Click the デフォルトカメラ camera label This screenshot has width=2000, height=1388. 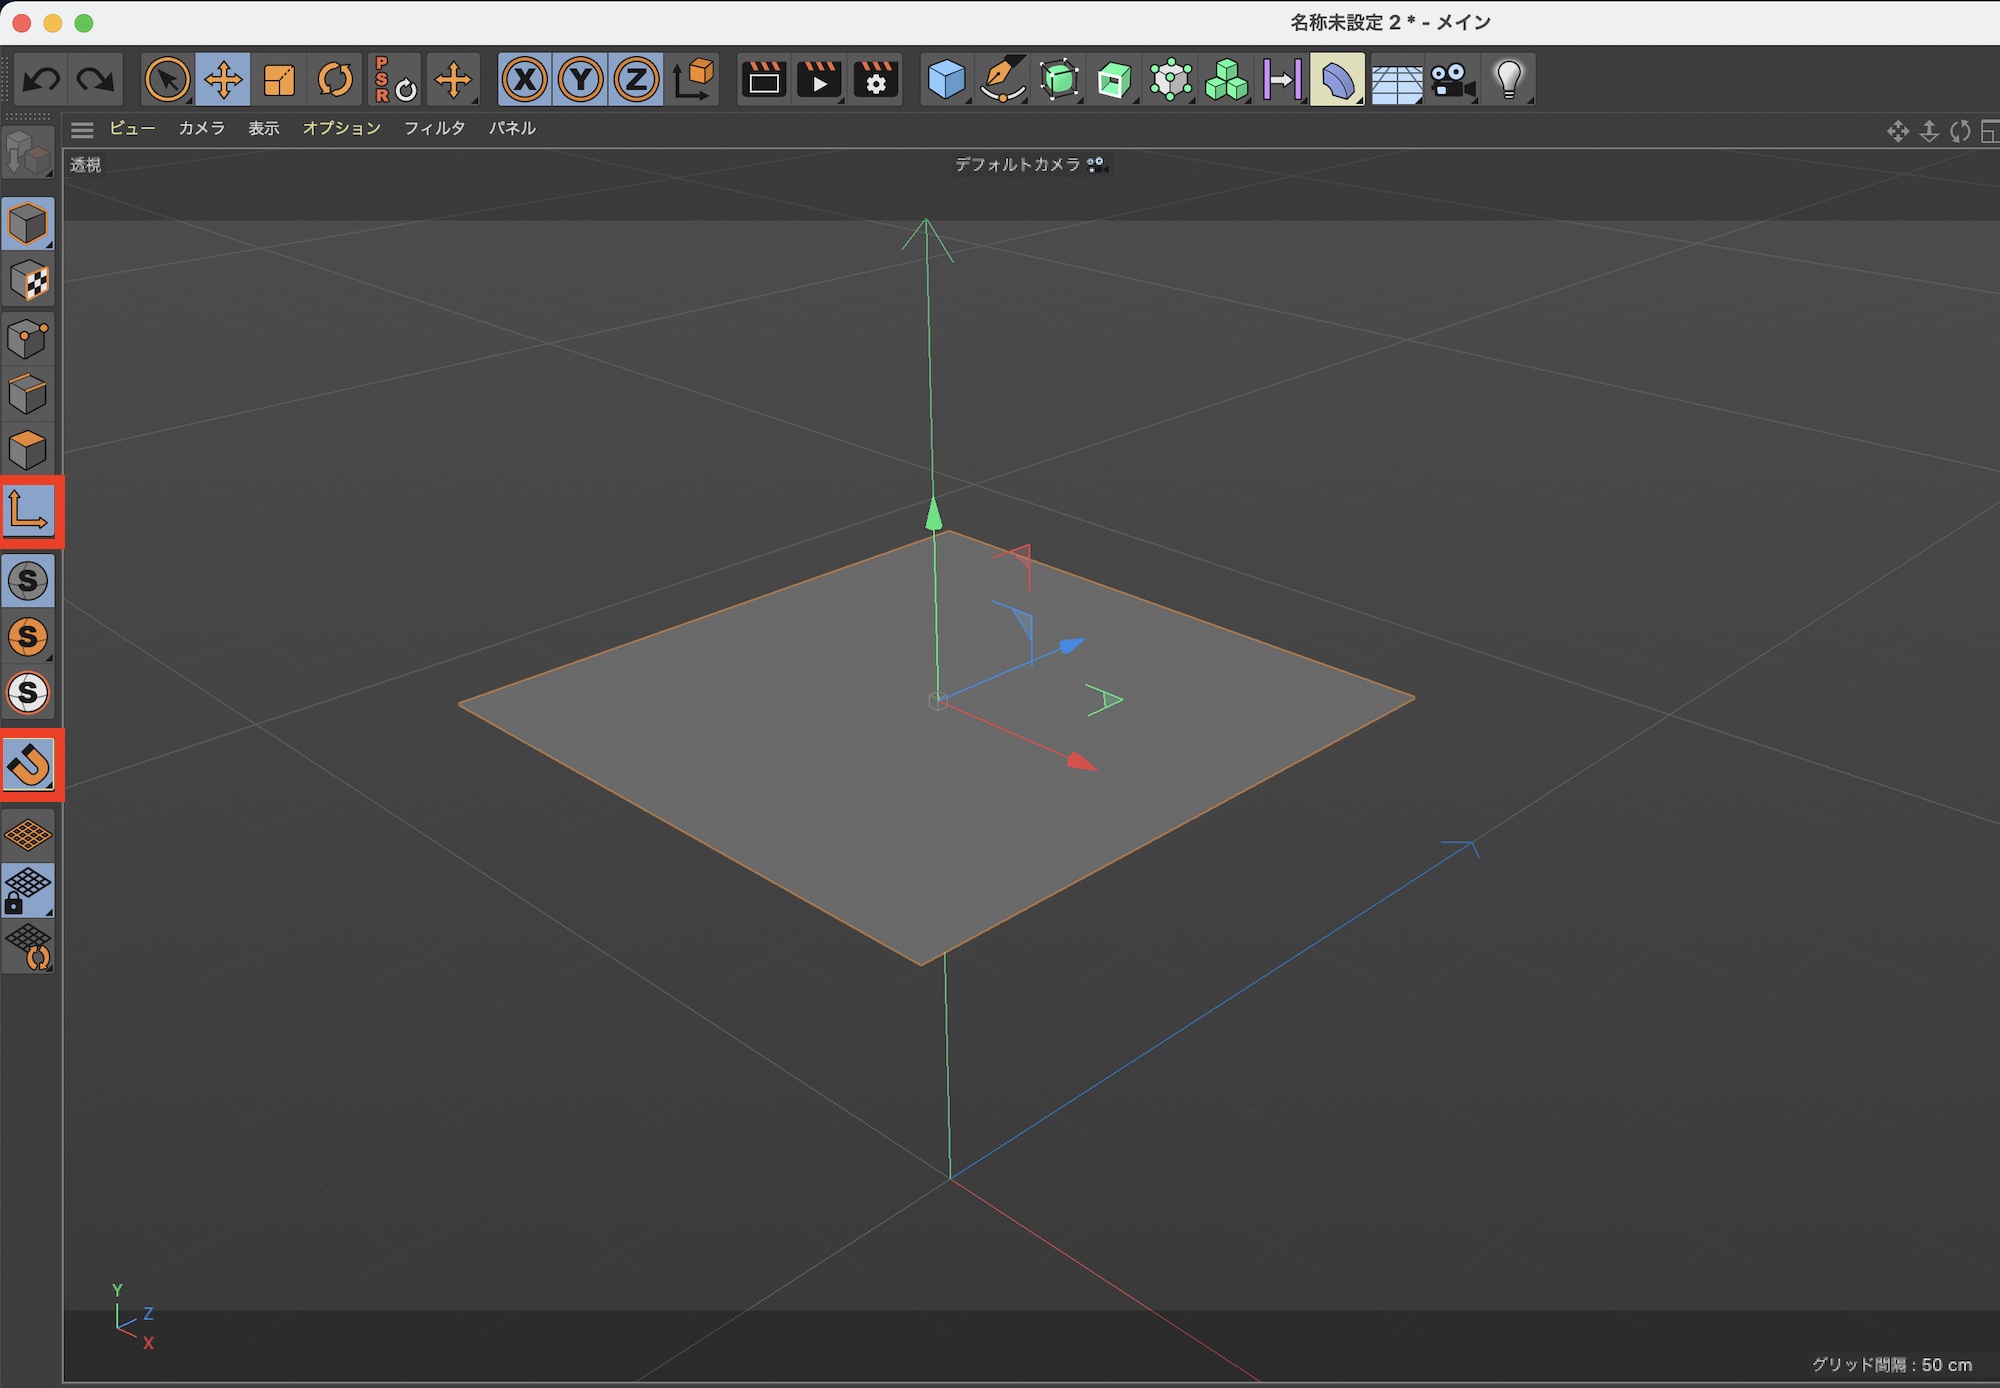point(1017,164)
